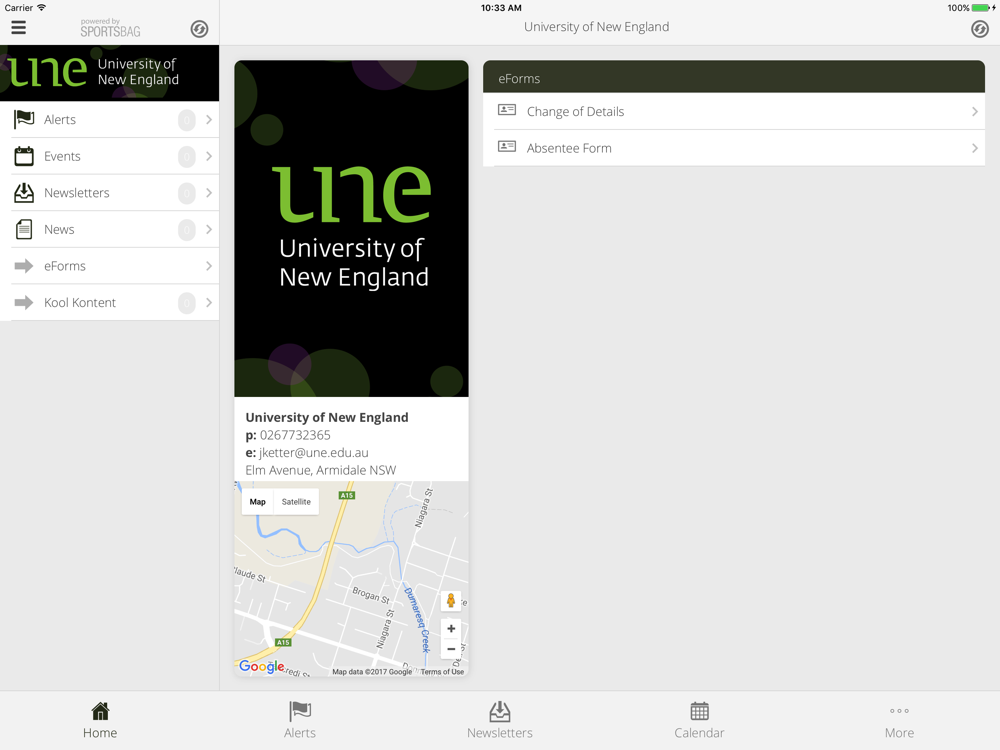The width and height of the screenshot is (1000, 750).
Task: Switch to the Newsletters tab in bottom bar
Action: (x=499, y=721)
